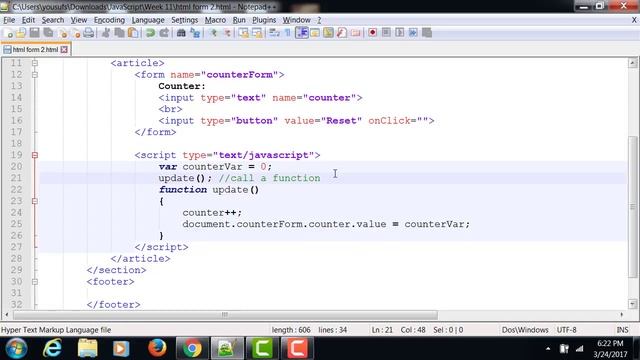Launch Internet Explorer from the taskbar

tap(52, 348)
